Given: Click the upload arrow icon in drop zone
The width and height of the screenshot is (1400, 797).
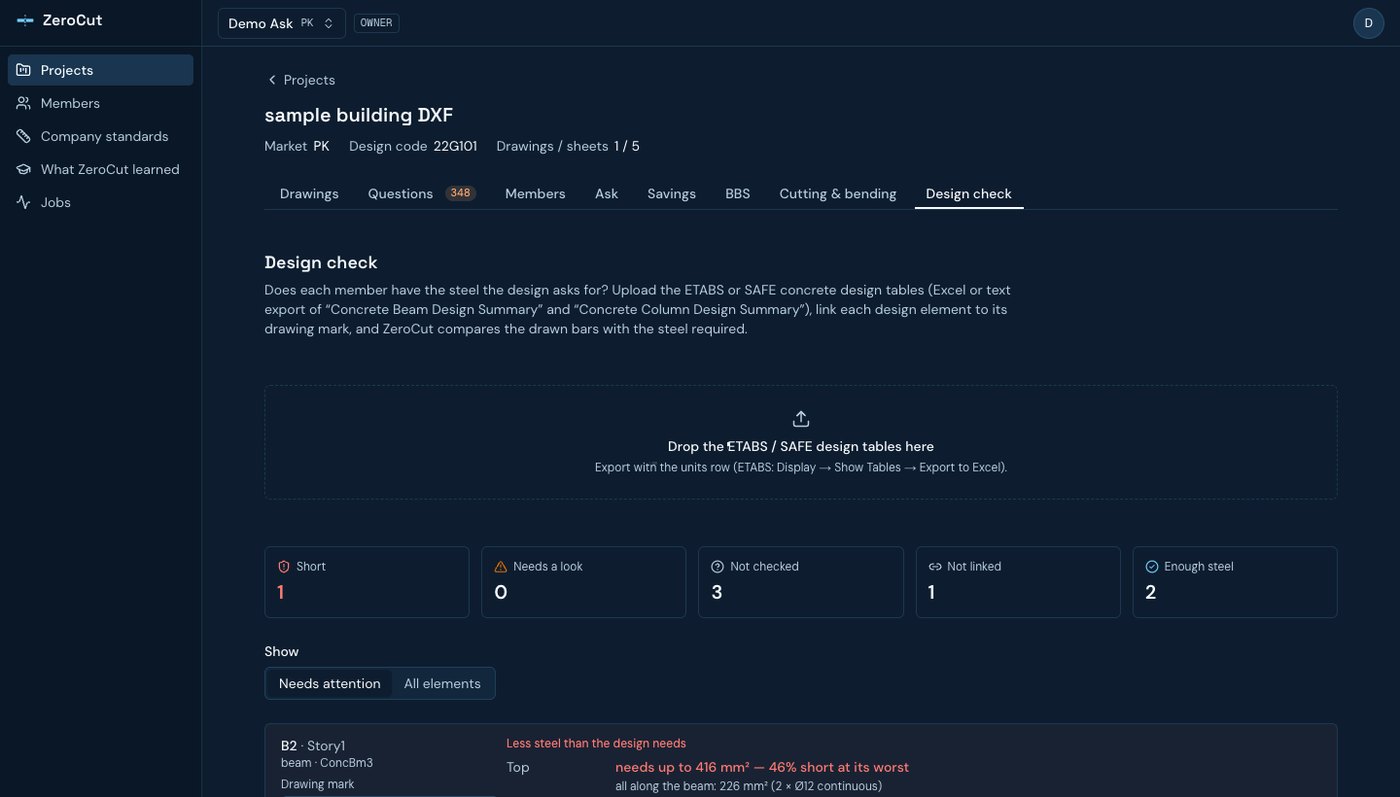Looking at the screenshot, I should point(800,418).
